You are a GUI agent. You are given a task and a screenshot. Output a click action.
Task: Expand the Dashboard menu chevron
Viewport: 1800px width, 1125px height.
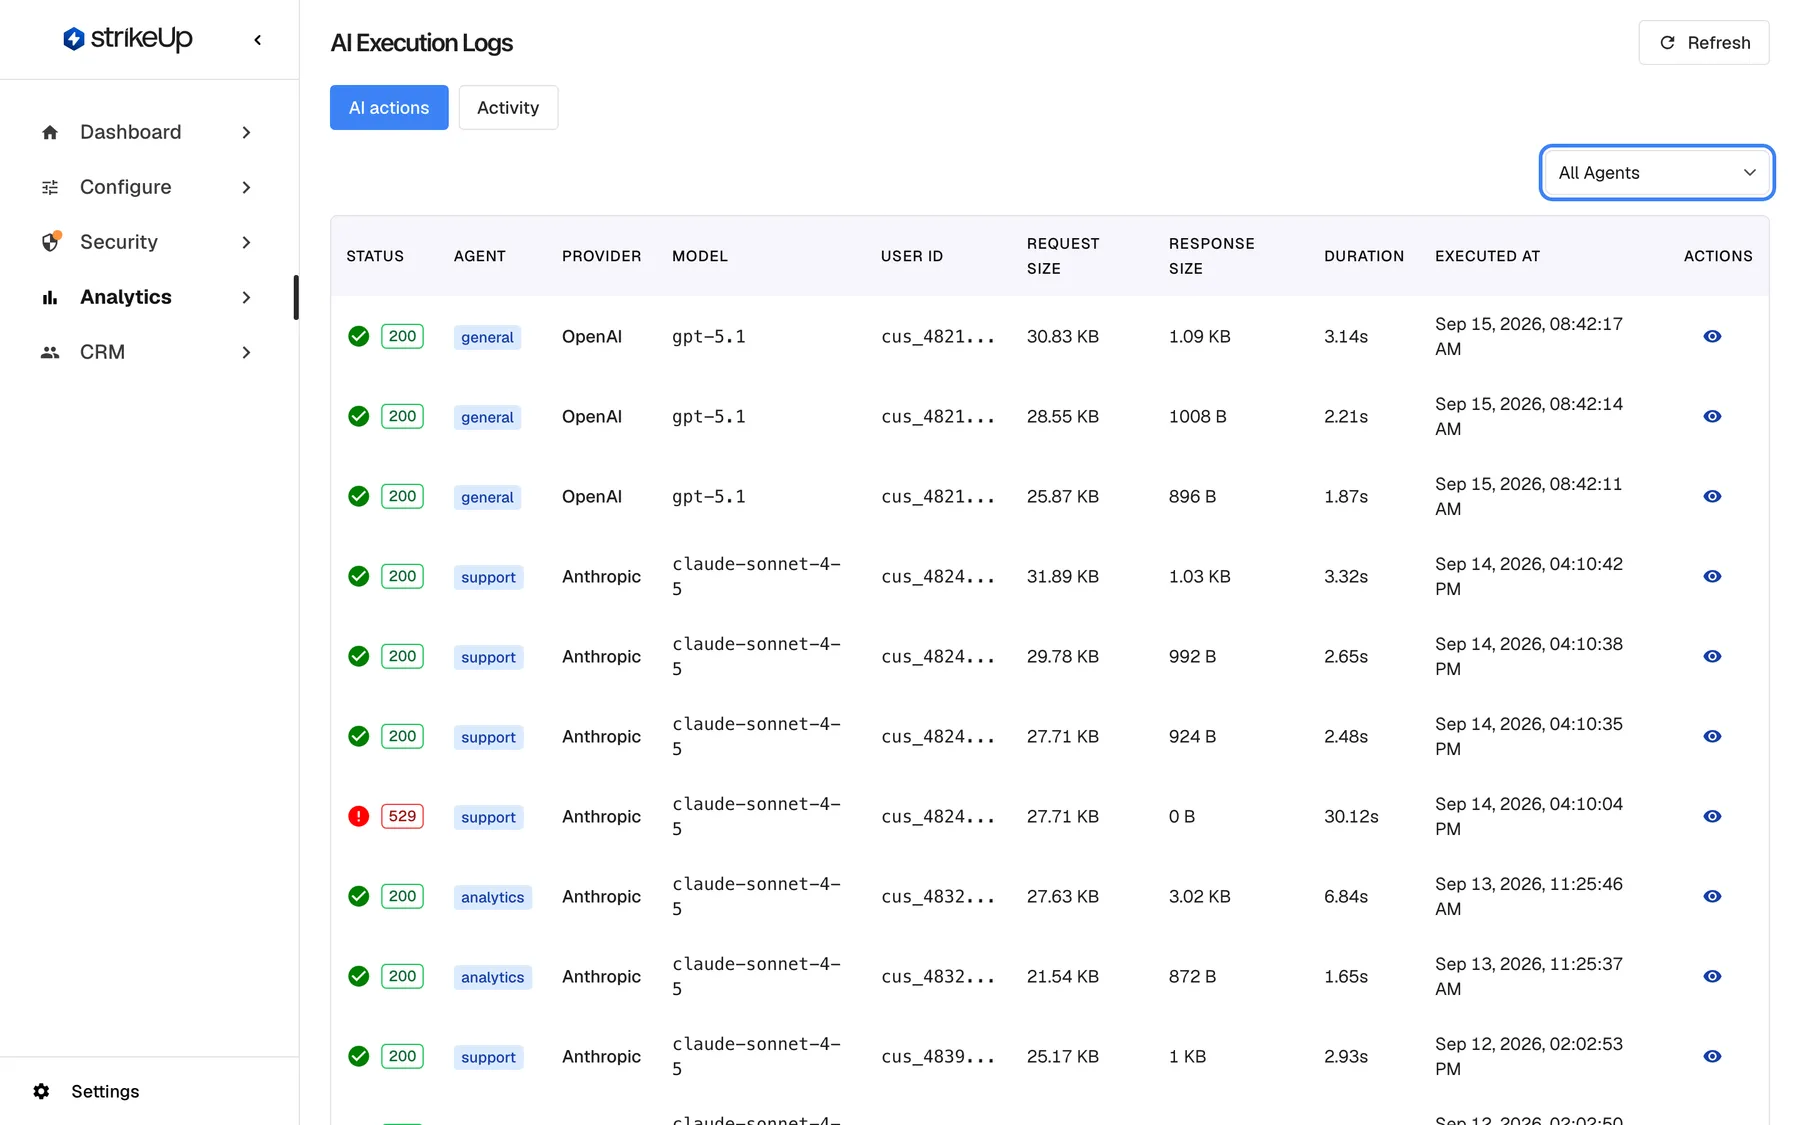tap(246, 132)
